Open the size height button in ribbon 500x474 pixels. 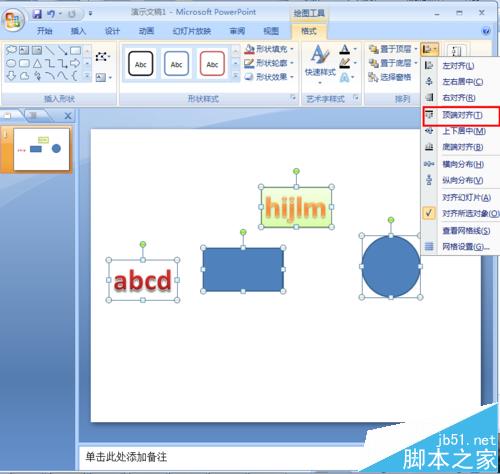456,51
